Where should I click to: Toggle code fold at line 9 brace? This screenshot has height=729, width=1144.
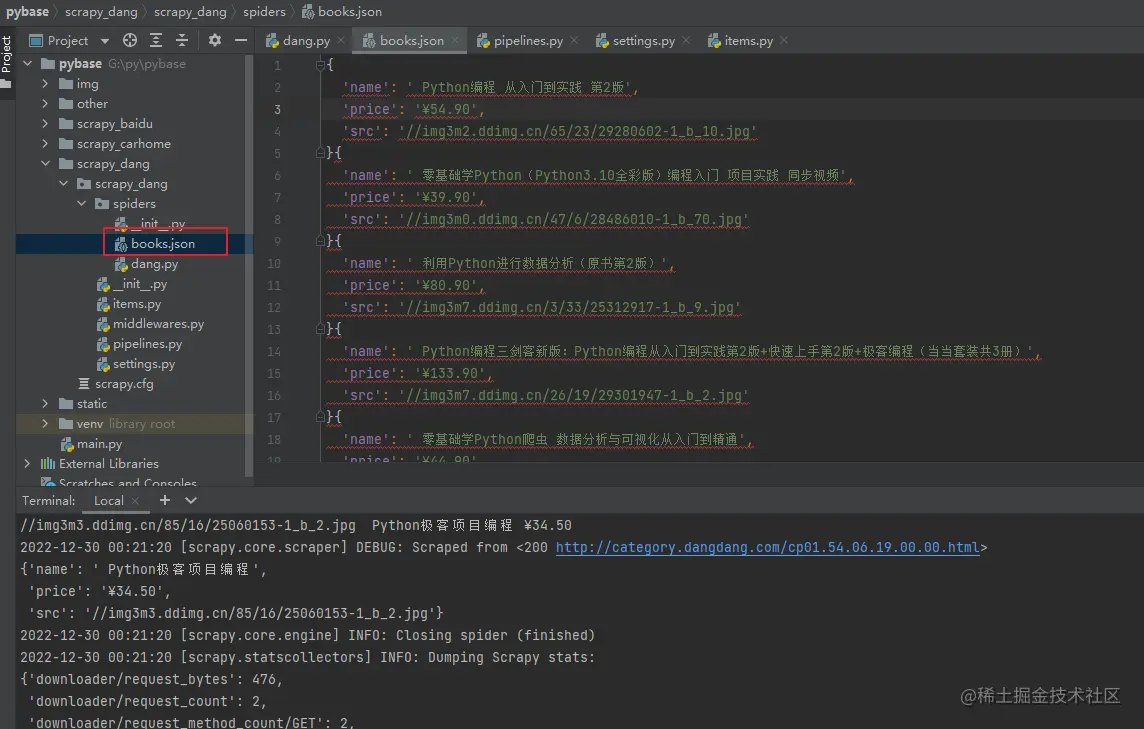(320, 241)
